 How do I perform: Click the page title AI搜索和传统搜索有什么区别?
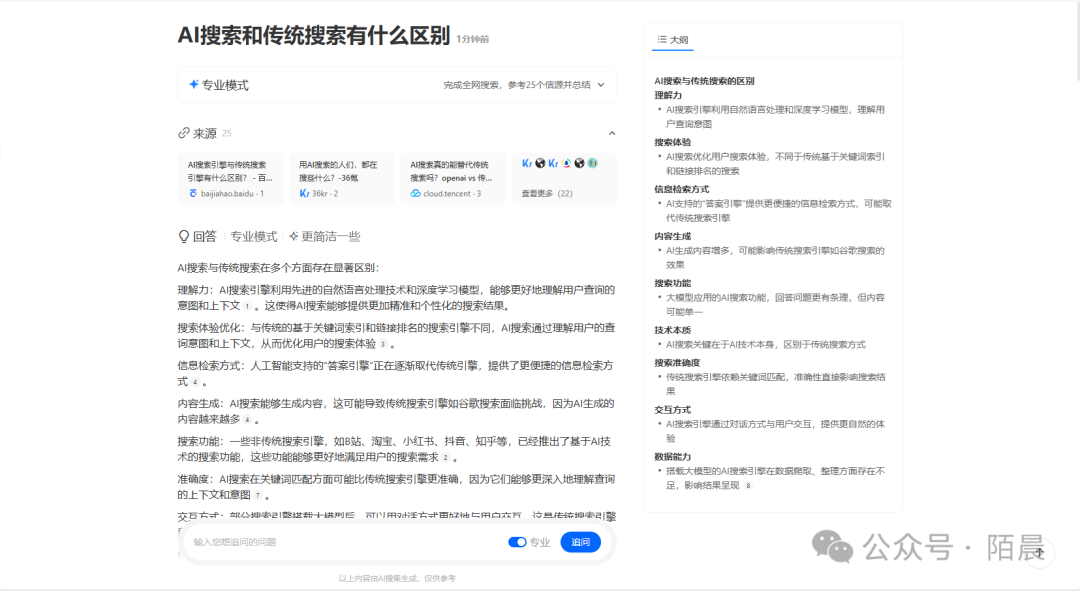[314, 35]
